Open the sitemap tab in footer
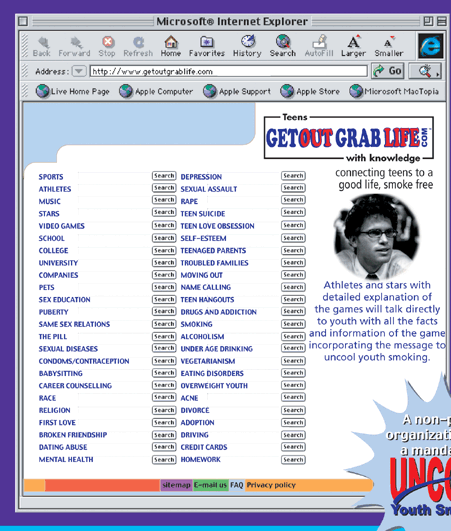The image size is (451, 531). coord(176,485)
